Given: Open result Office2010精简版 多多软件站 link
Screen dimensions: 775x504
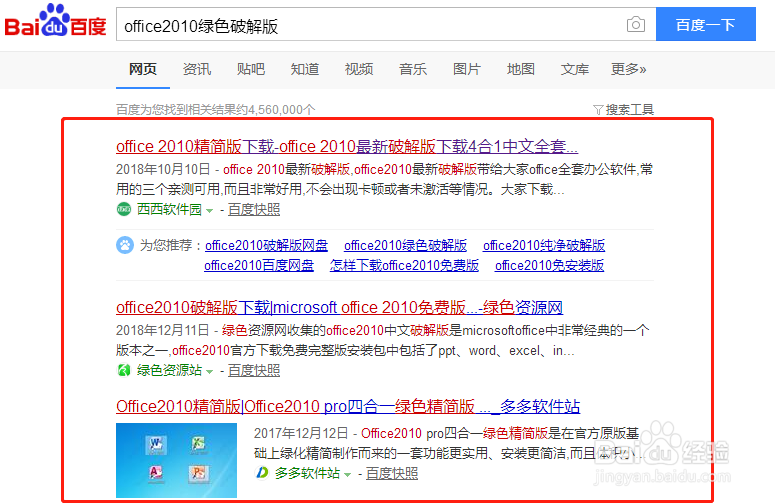Looking at the screenshot, I should (348, 407).
